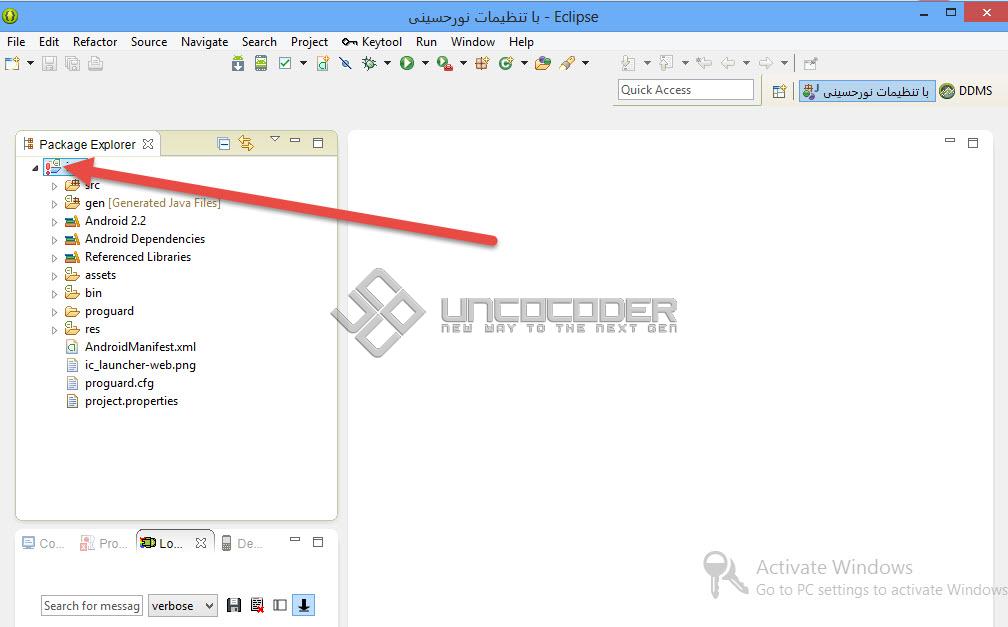Click the New Java Package icon

pos(482,63)
